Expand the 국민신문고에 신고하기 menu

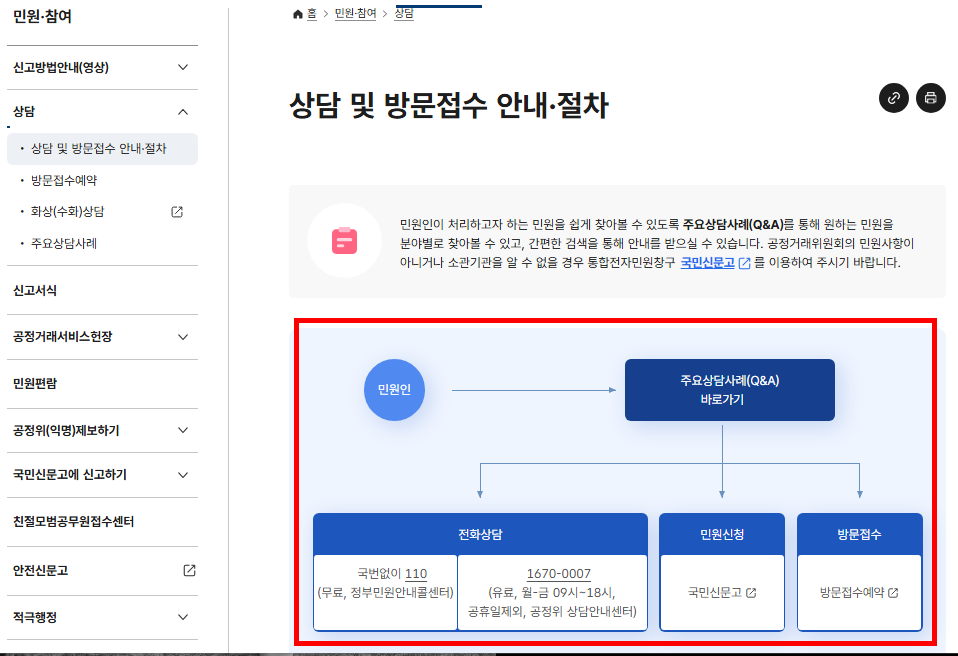click(182, 476)
